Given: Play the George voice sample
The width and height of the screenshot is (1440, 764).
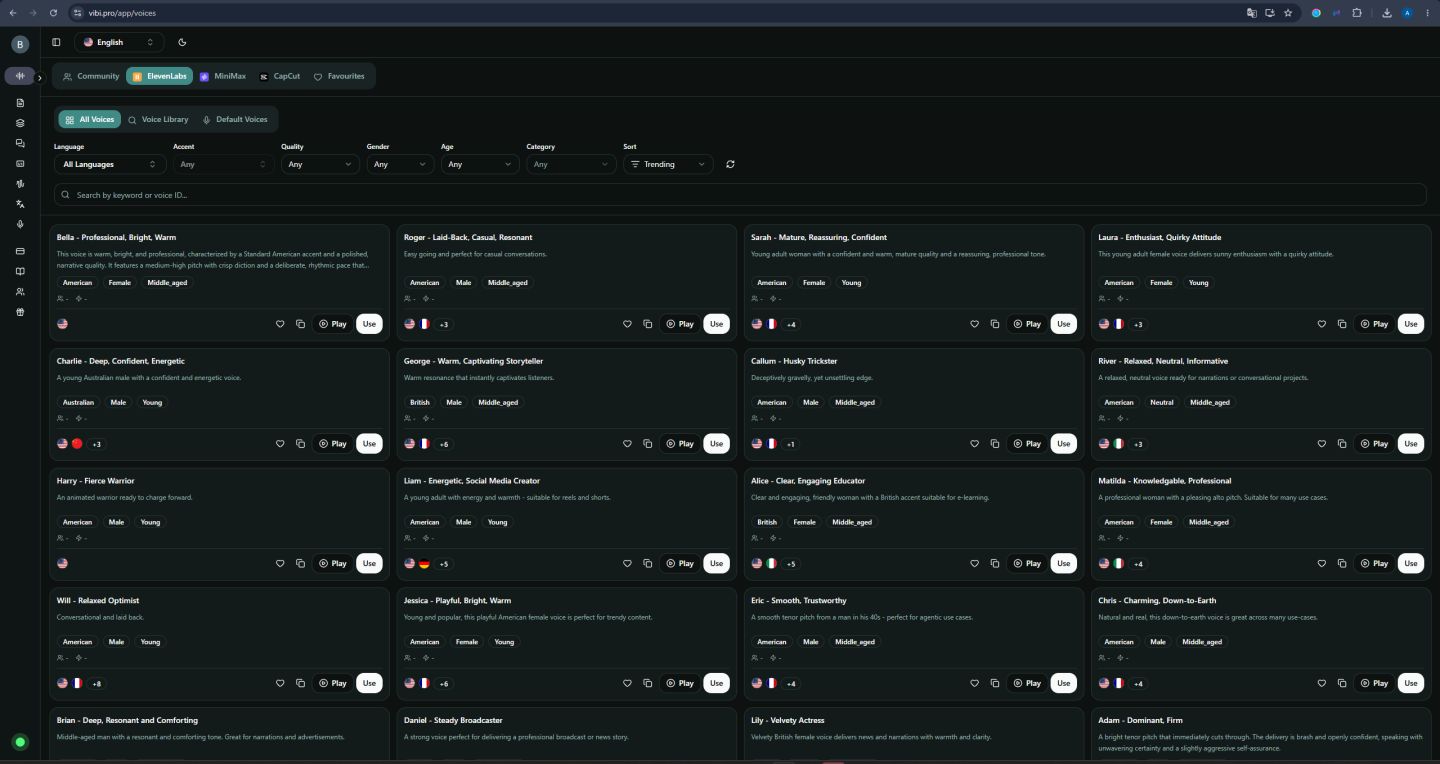Looking at the screenshot, I should point(679,444).
